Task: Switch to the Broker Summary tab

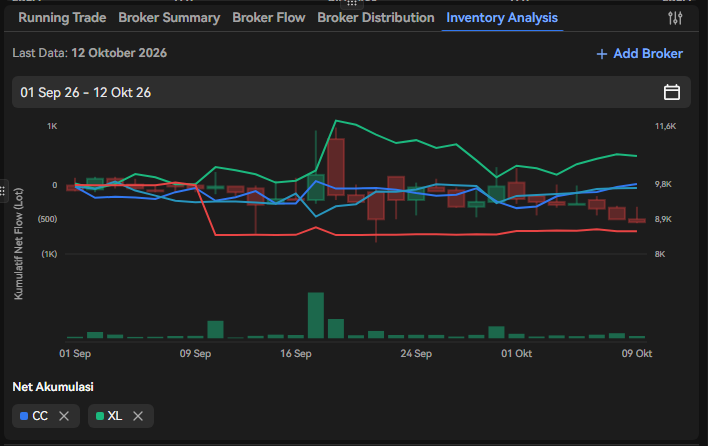Action: 169,18
